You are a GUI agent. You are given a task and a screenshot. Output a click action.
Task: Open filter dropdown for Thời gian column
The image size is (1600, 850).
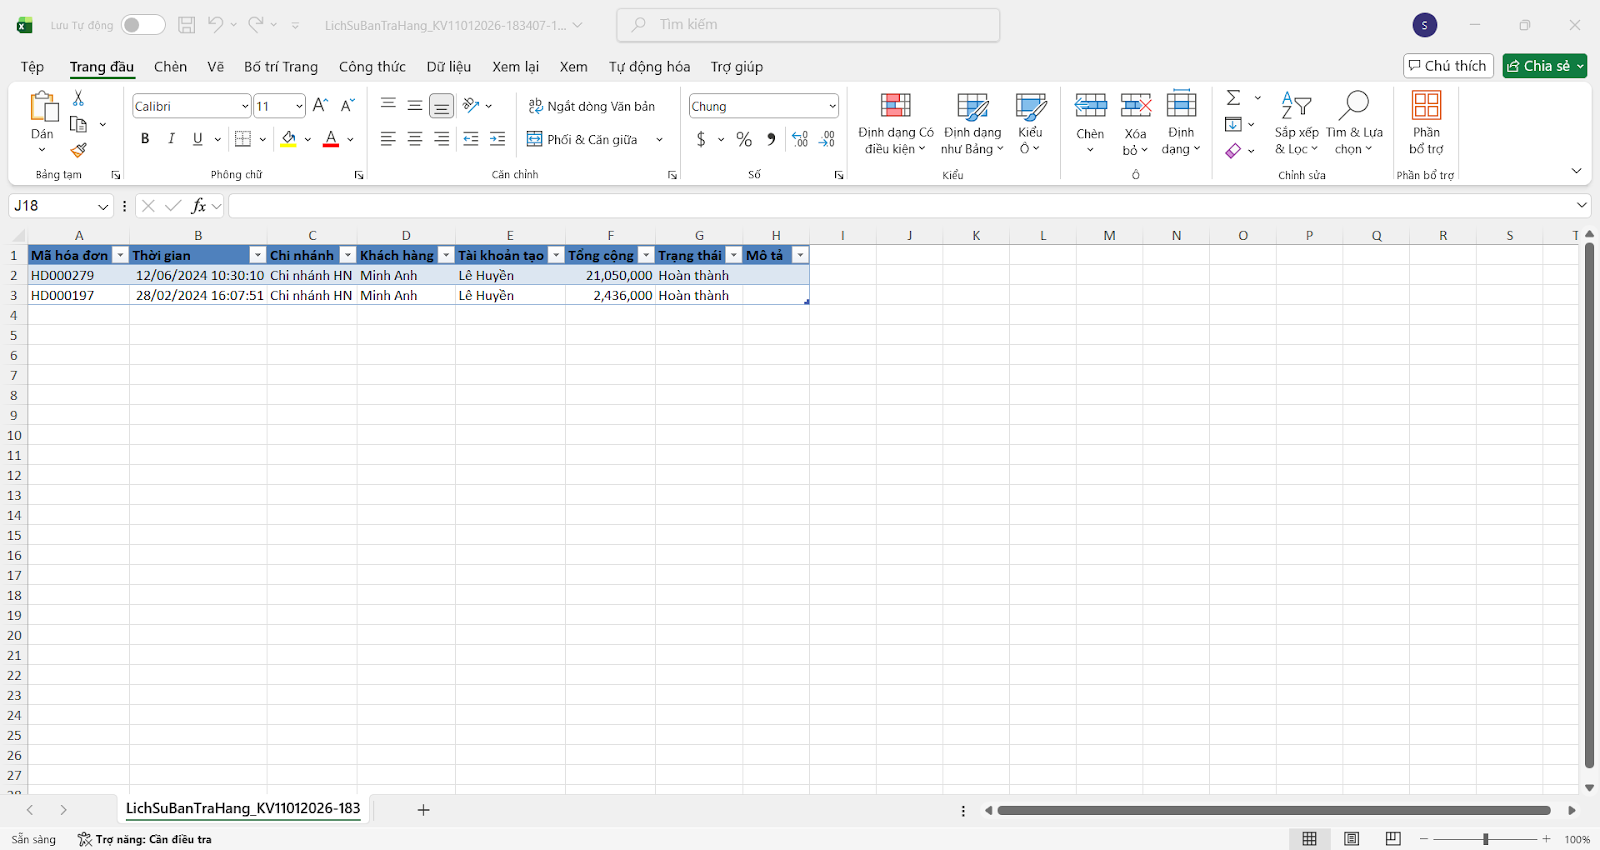coord(258,255)
